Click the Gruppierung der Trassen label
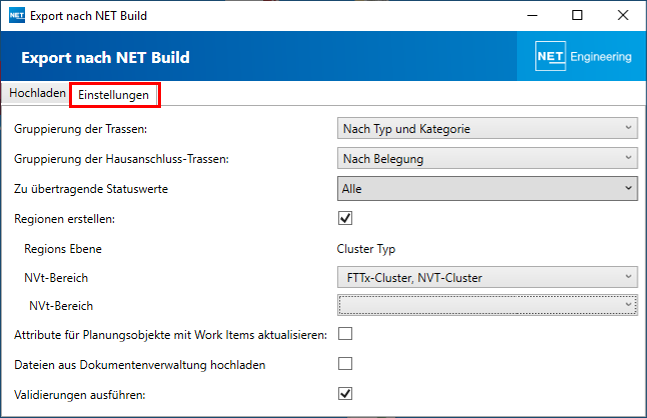Screen dimensions: 647x418 tap(80, 129)
